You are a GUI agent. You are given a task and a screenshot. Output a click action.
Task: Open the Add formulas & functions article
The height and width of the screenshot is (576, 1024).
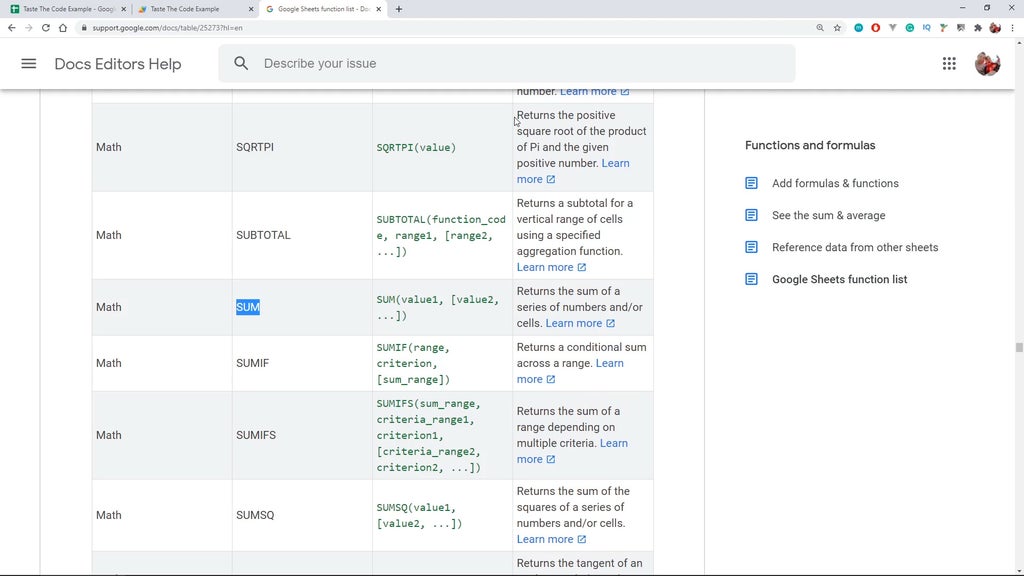[x=834, y=183]
